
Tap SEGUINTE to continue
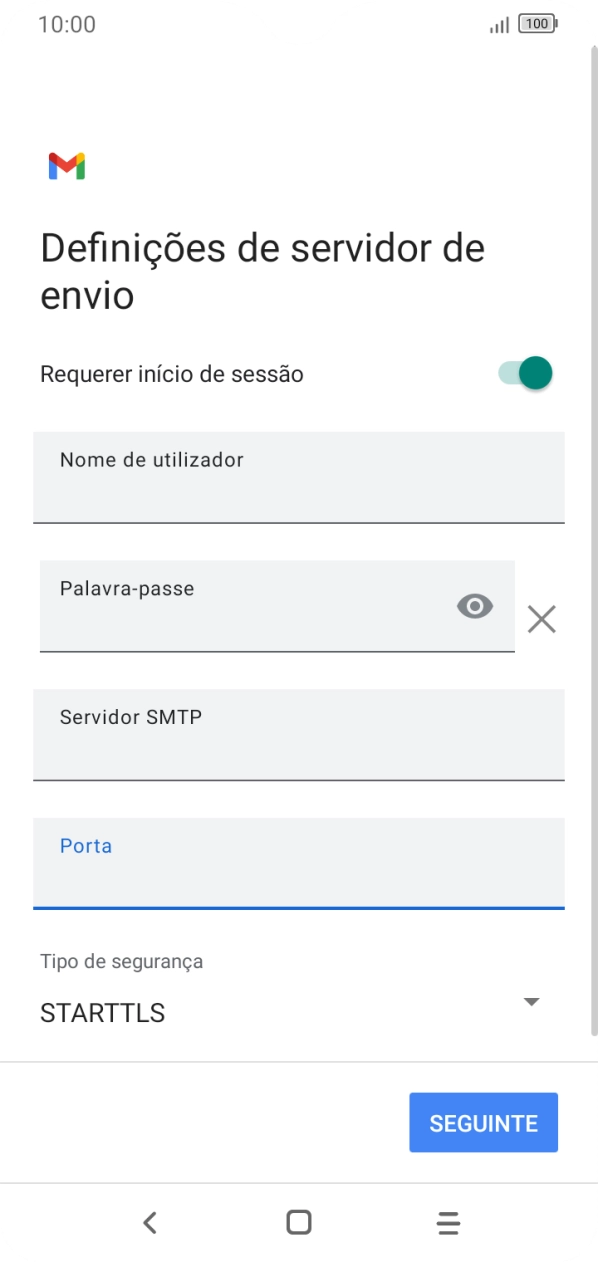point(484,1122)
